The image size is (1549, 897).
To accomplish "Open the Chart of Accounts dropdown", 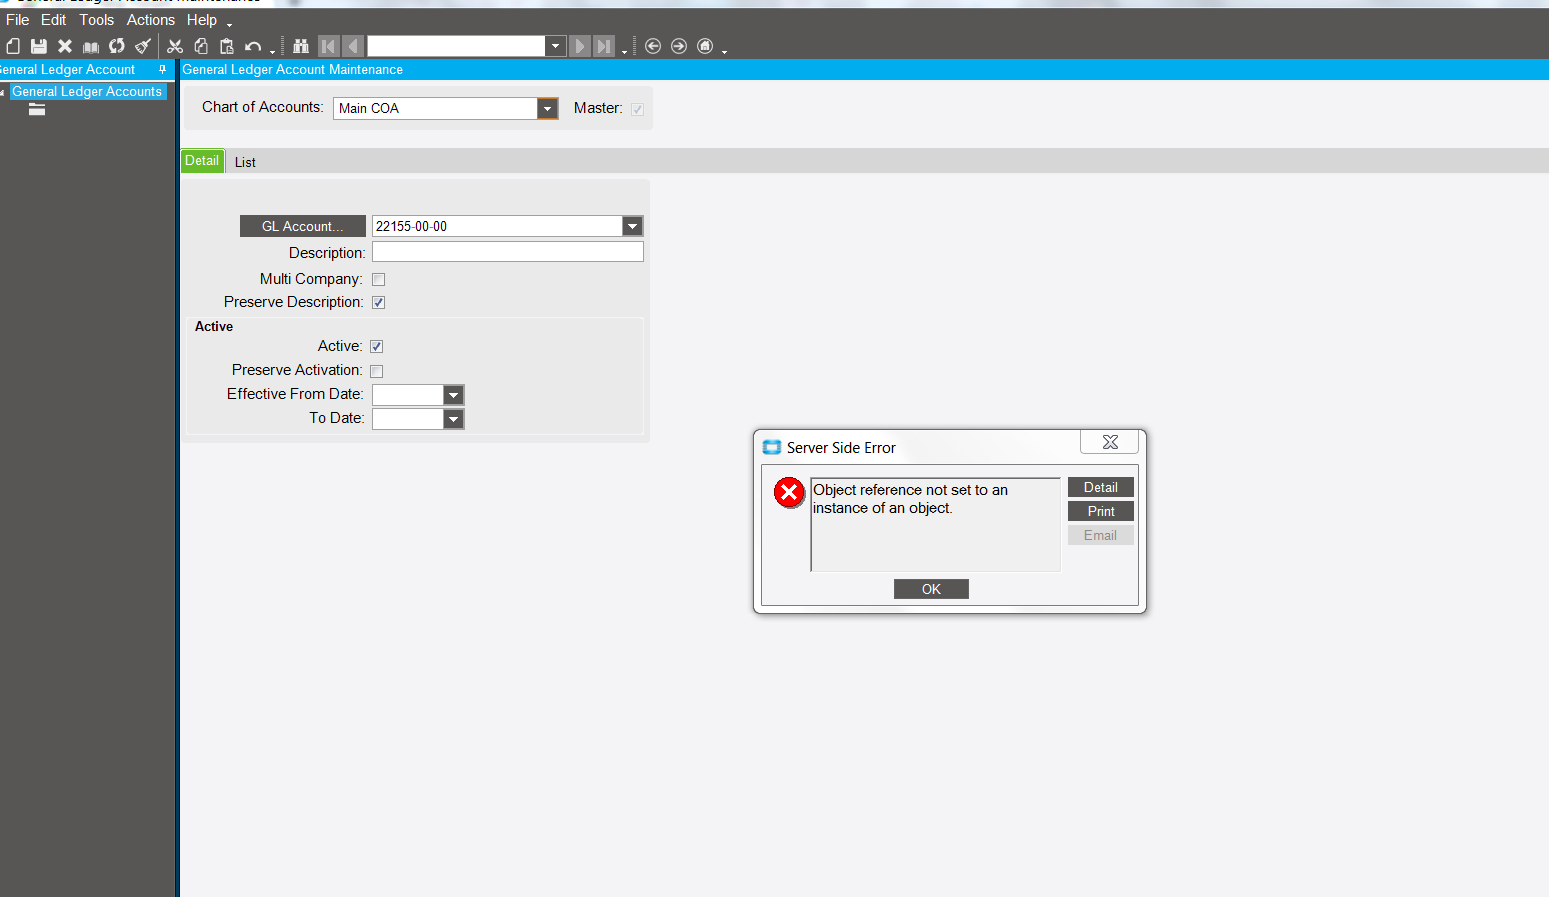I will [547, 108].
